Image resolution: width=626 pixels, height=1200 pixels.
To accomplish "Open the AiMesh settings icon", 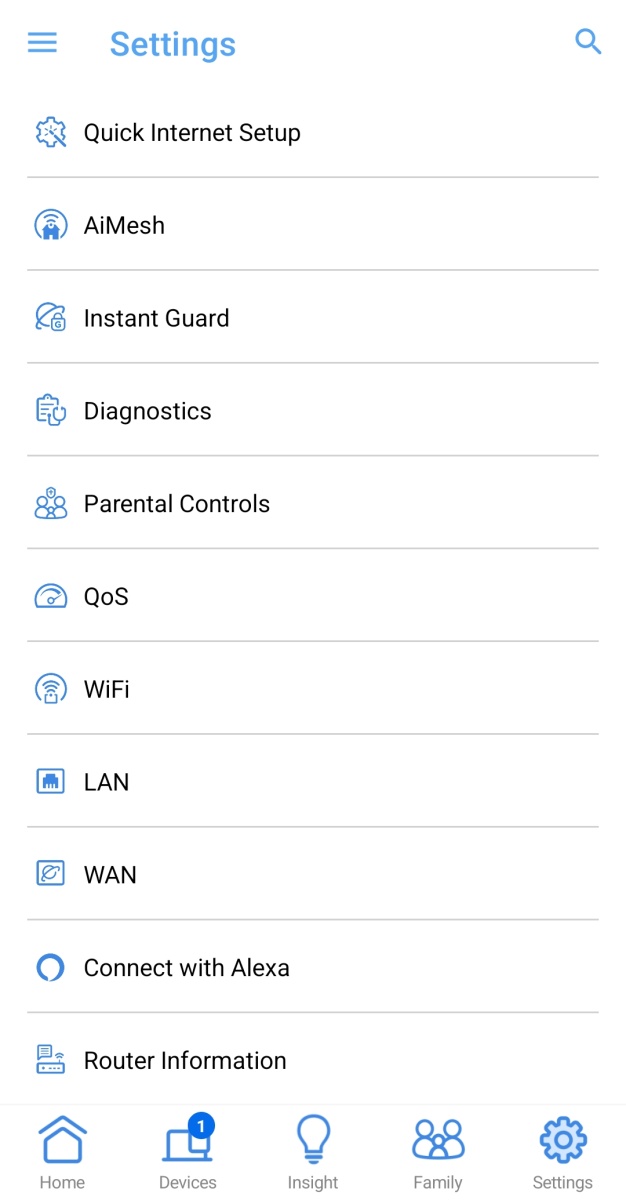I will coord(50,224).
